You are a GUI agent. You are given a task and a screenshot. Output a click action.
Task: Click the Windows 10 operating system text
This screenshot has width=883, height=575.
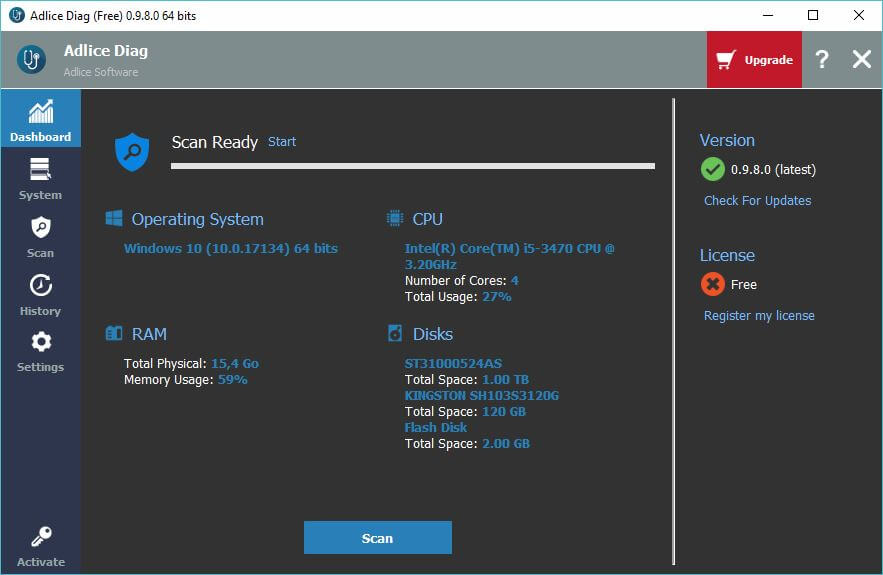231,248
